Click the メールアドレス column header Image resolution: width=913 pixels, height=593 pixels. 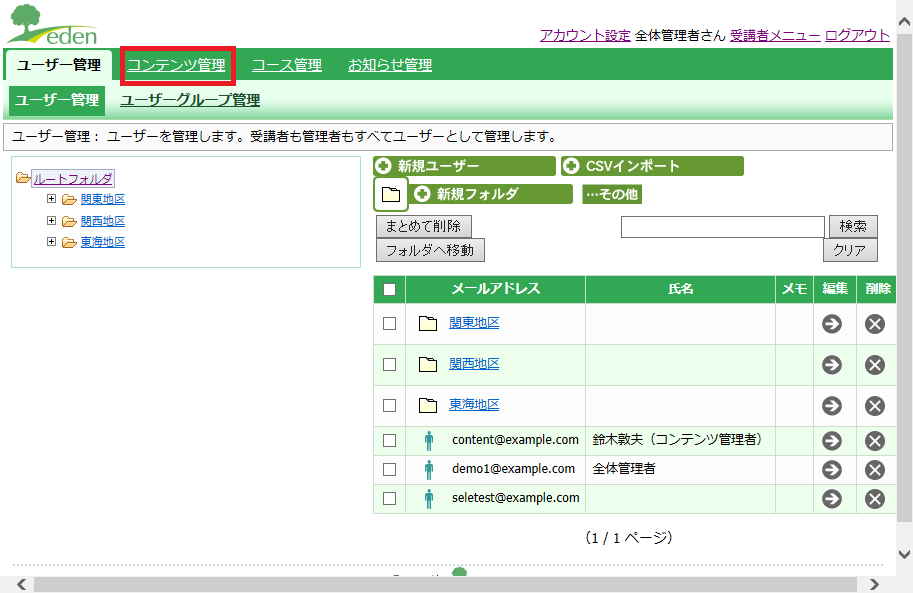click(x=496, y=289)
